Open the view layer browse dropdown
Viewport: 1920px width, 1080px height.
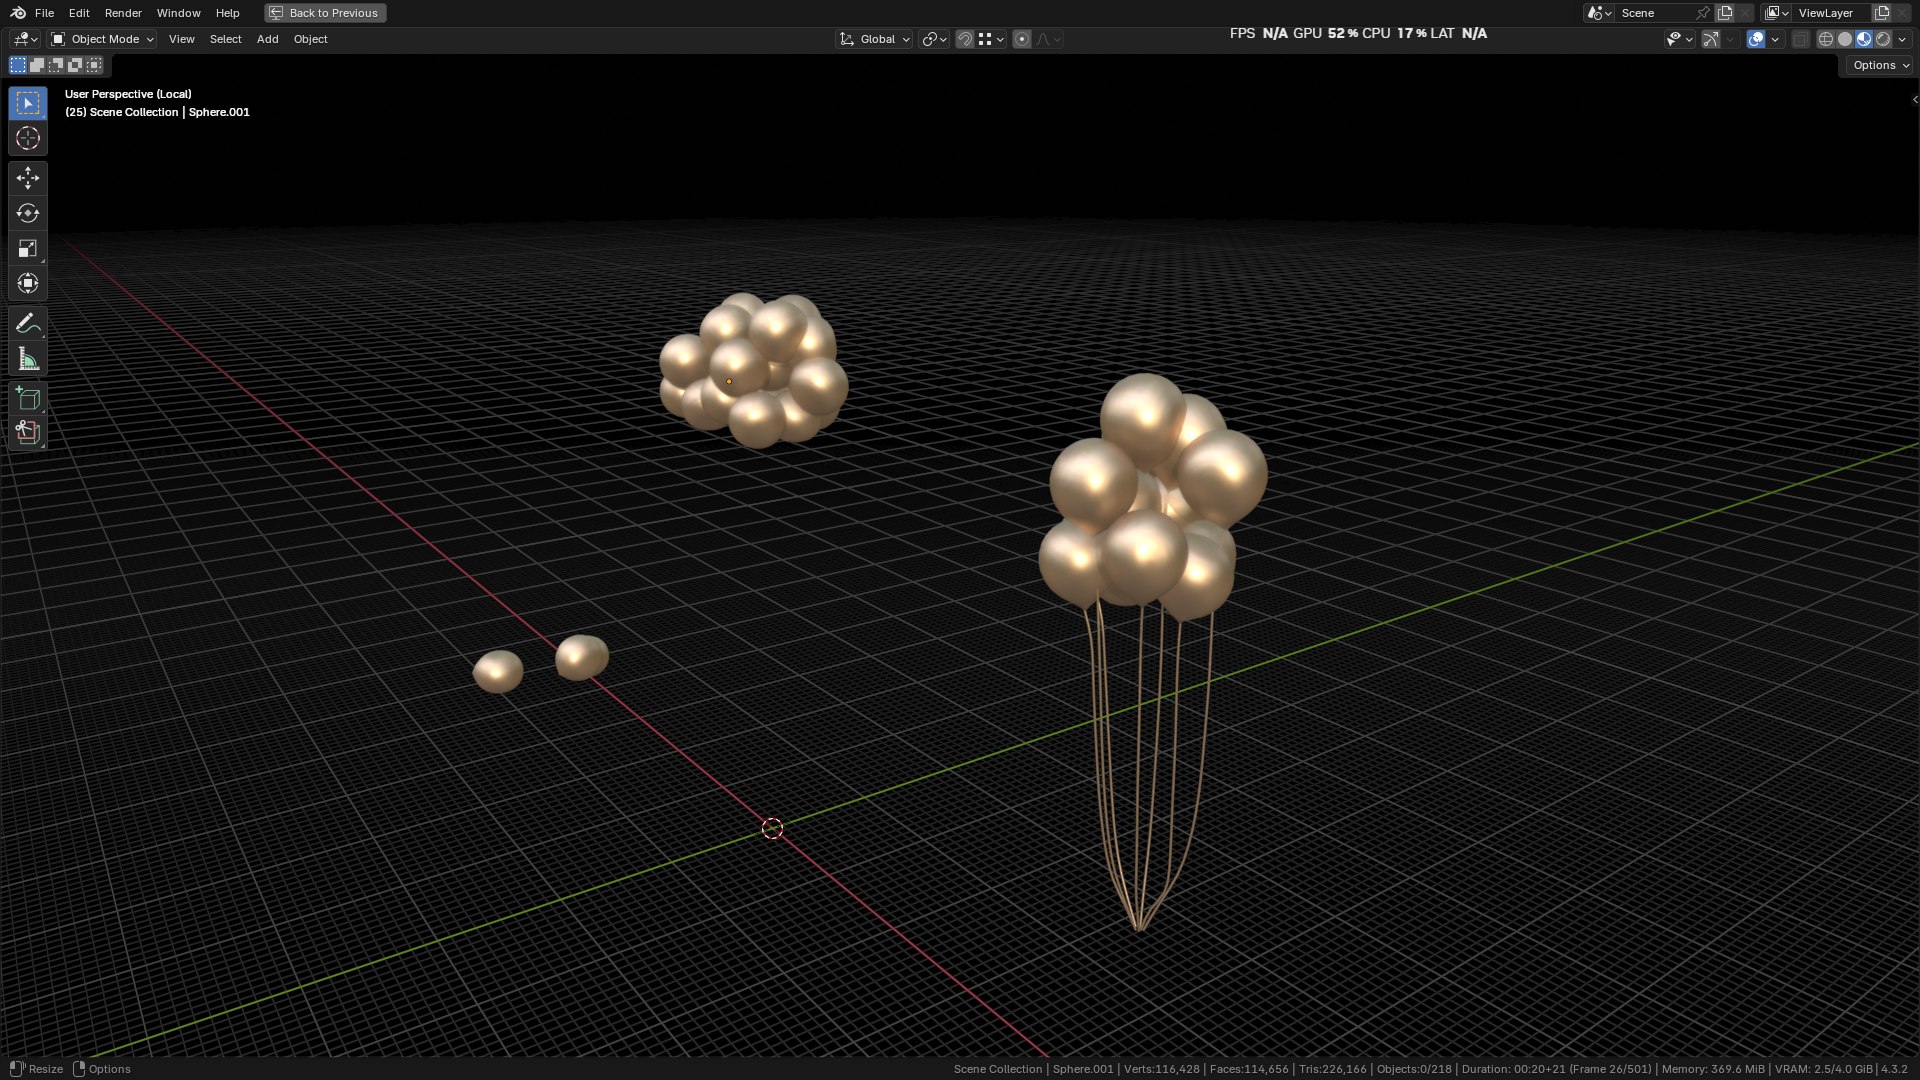point(1777,13)
